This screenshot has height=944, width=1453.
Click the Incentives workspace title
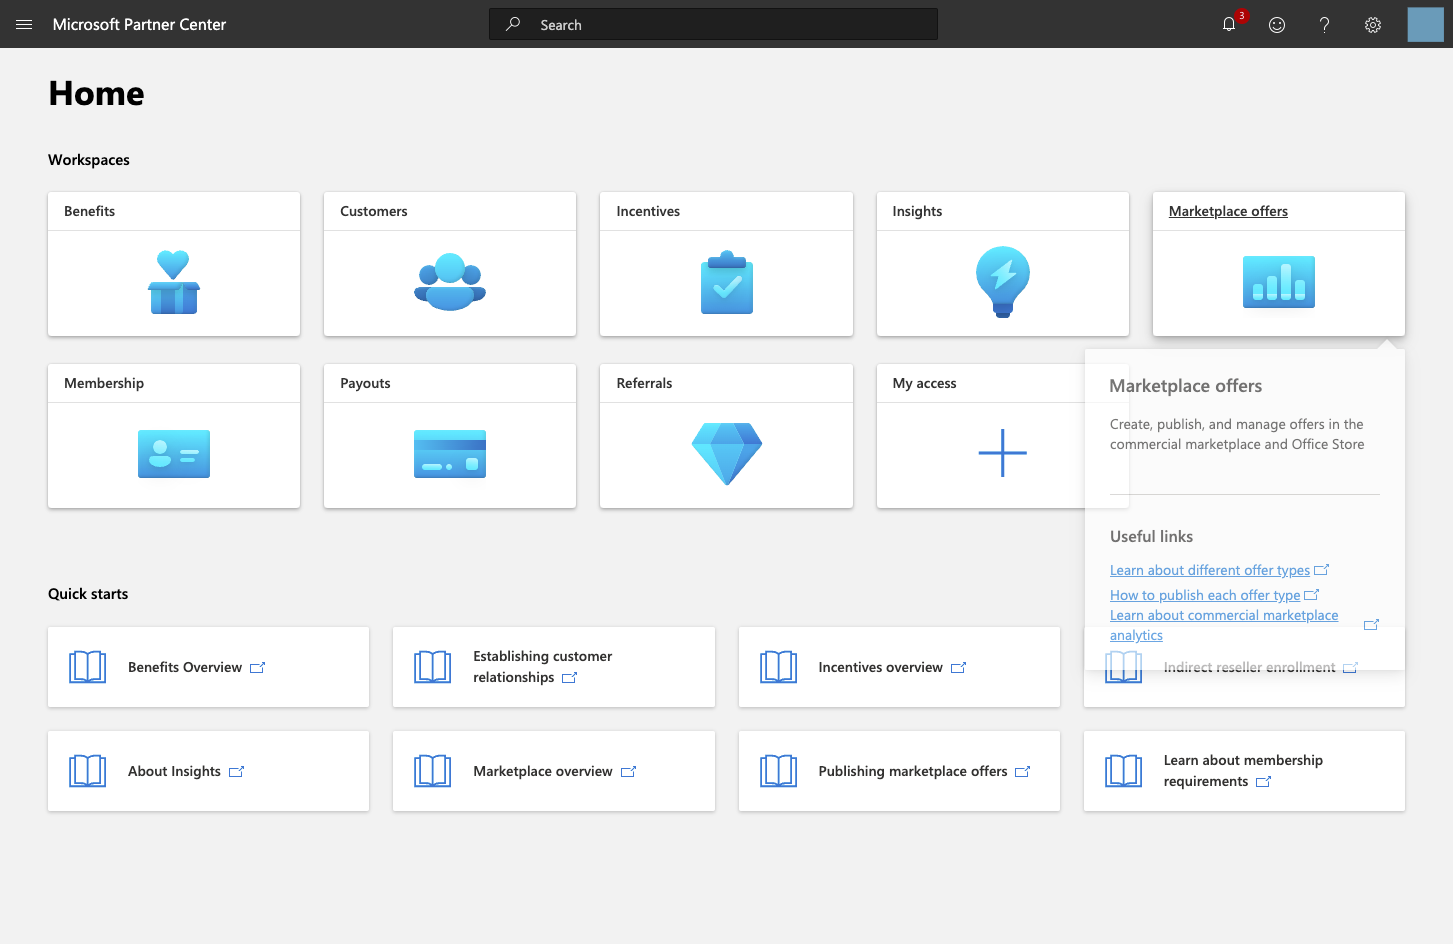pyautogui.click(x=648, y=211)
